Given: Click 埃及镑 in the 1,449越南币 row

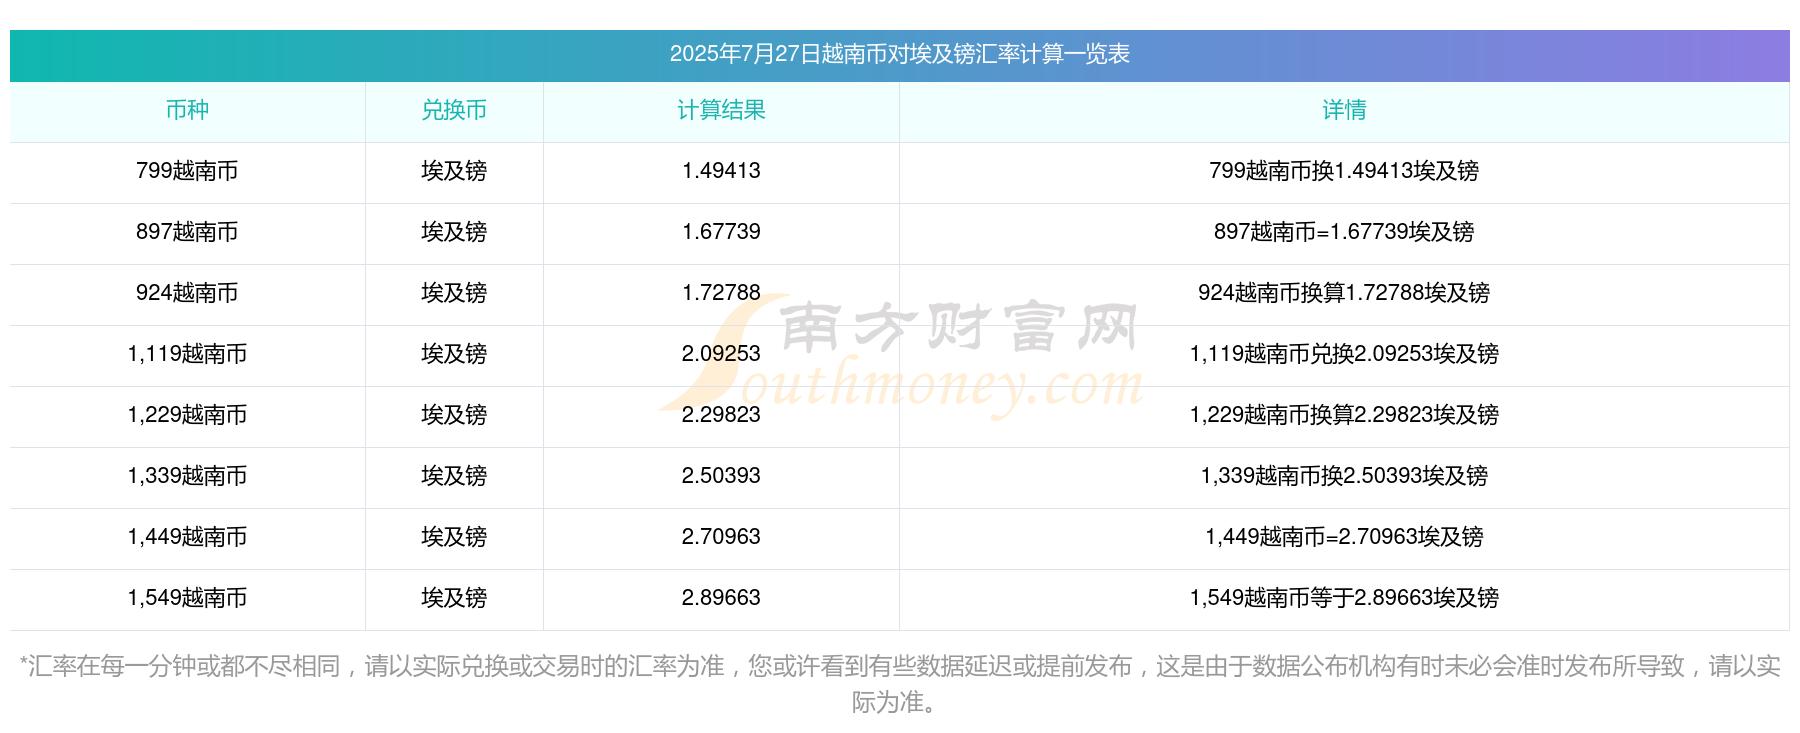Looking at the screenshot, I should (x=454, y=537).
